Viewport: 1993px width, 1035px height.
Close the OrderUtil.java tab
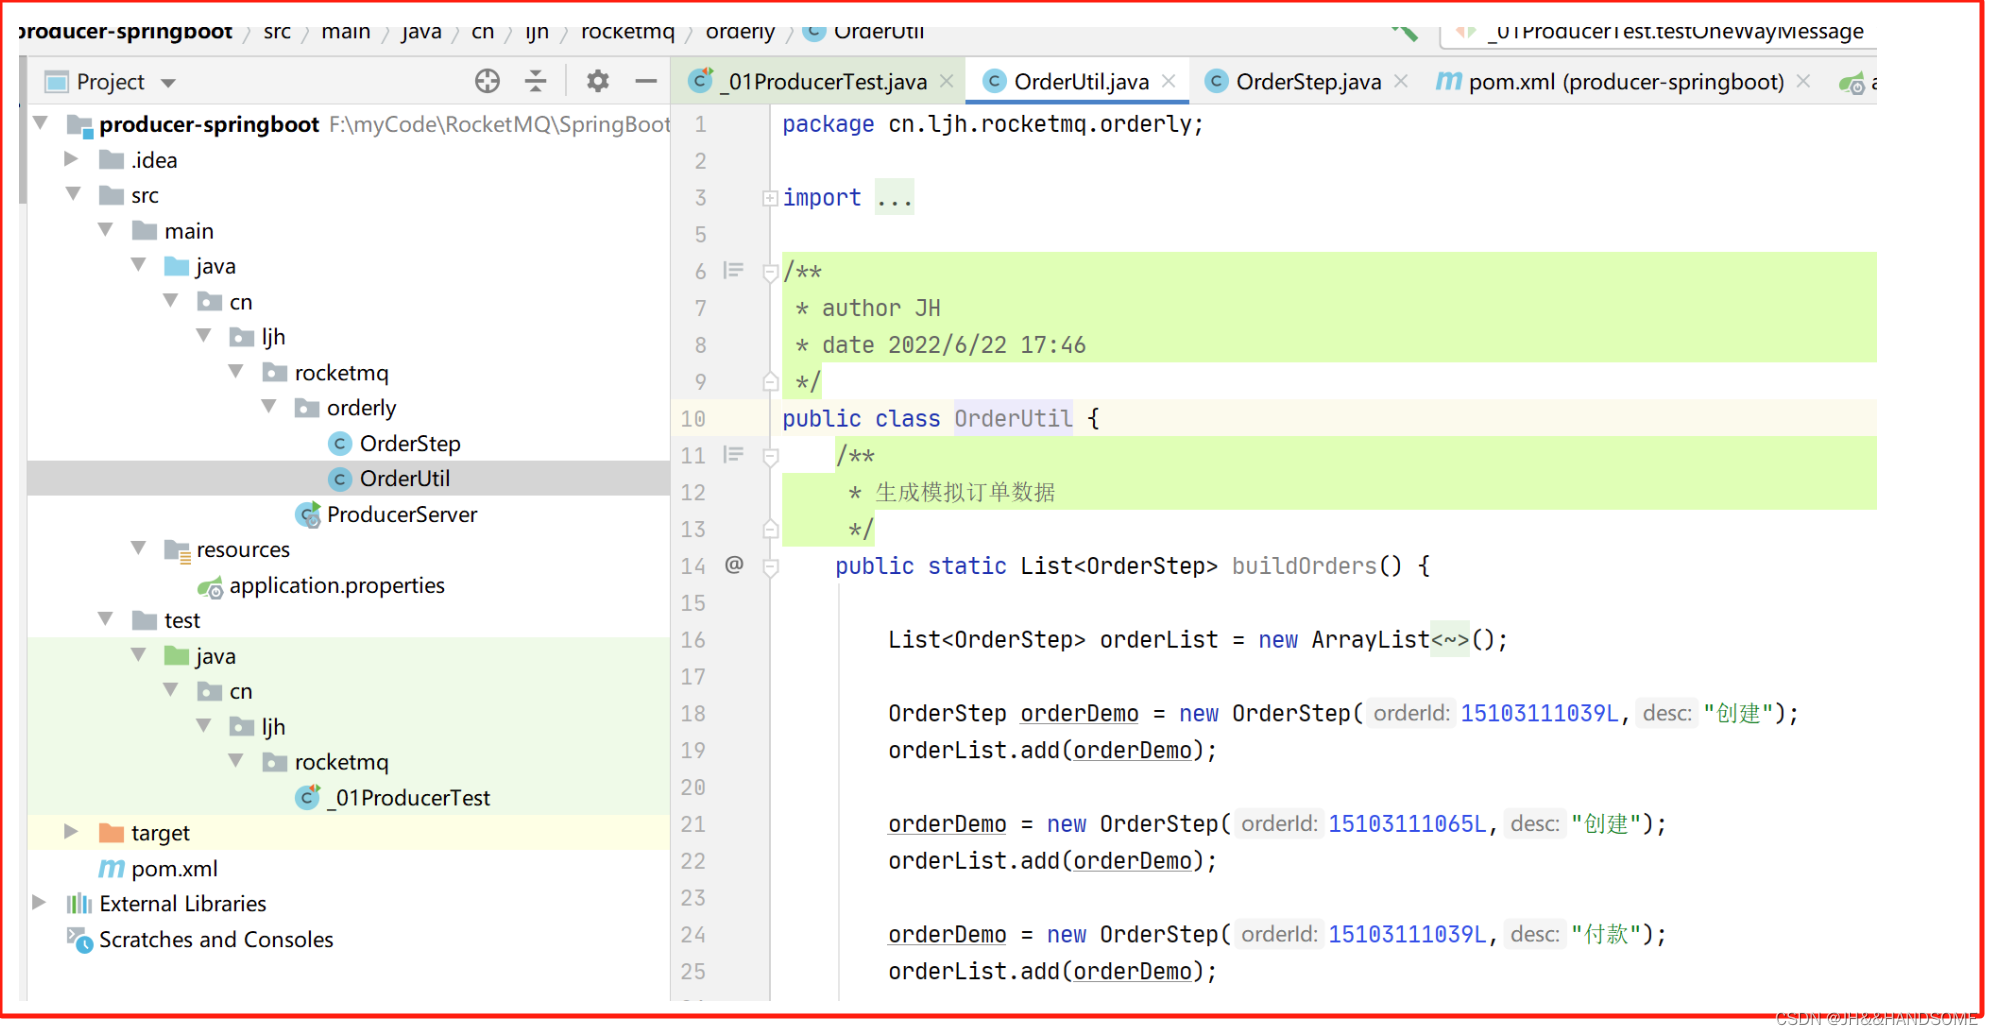[1168, 81]
